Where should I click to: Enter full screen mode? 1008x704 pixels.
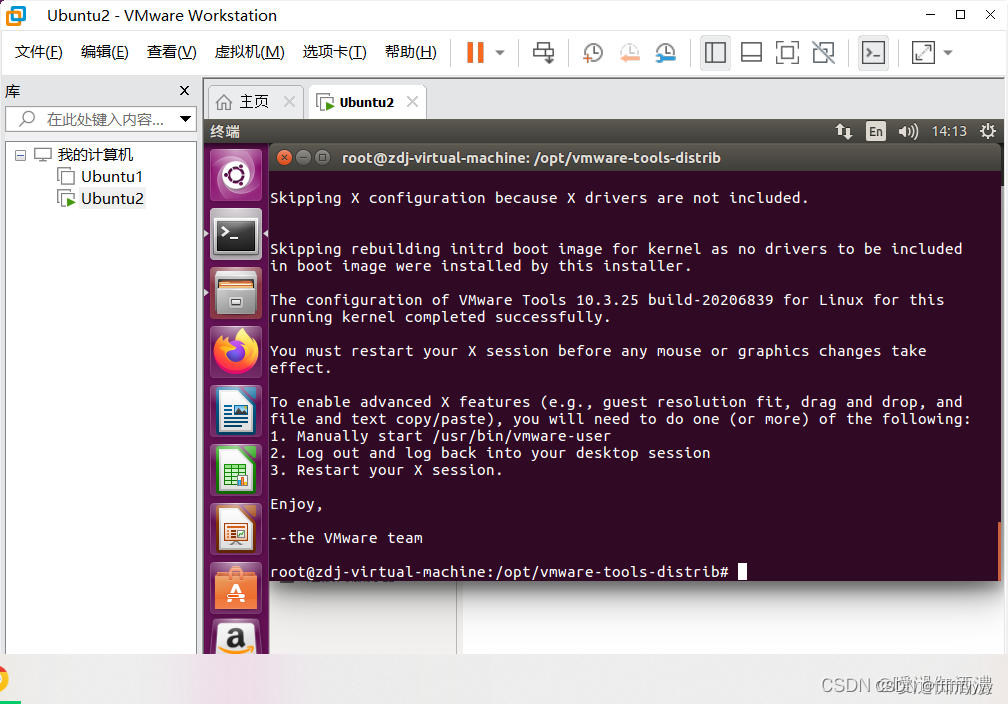tap(788, 53)
